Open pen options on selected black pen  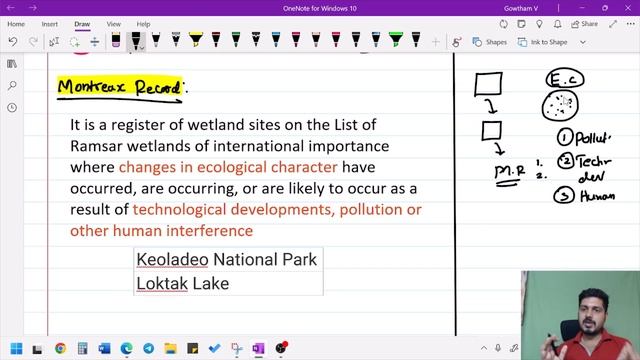[x=142, y=48]
